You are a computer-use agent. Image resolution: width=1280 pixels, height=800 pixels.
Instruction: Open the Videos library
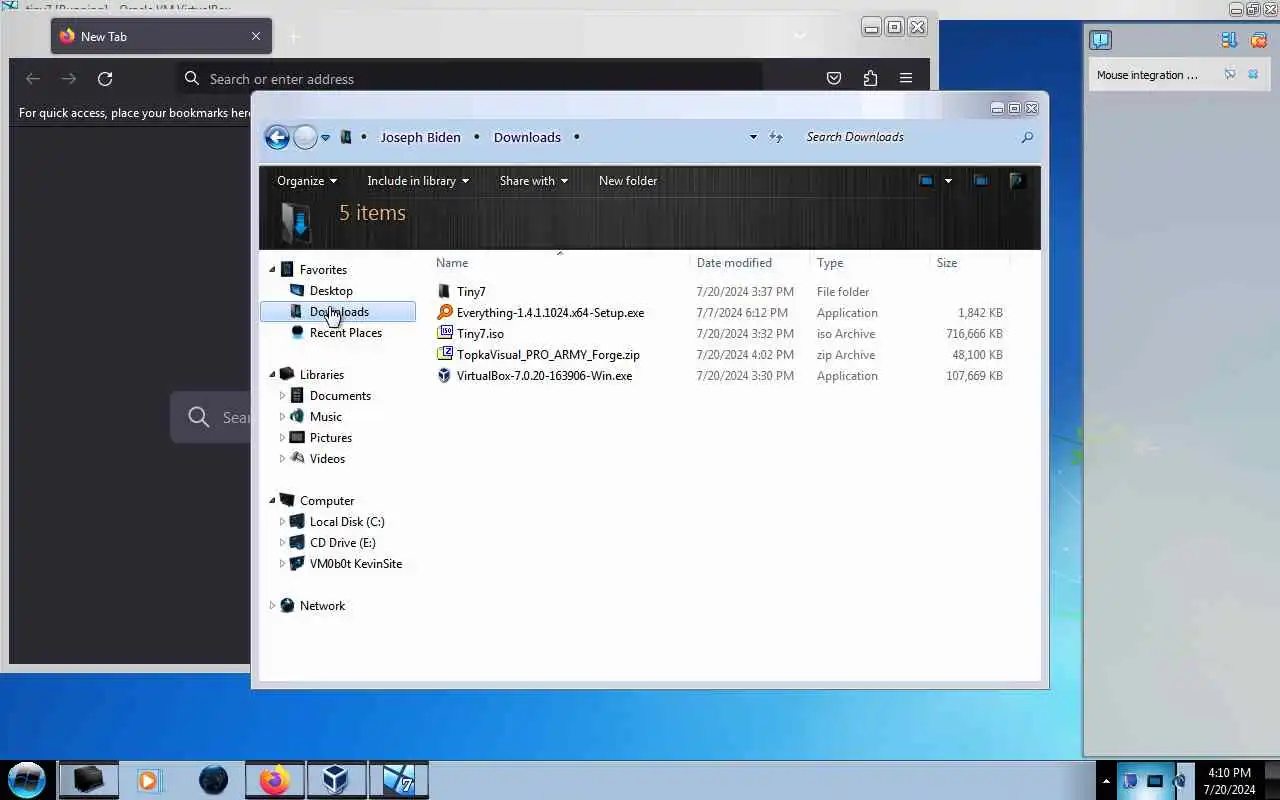(327, 459)
